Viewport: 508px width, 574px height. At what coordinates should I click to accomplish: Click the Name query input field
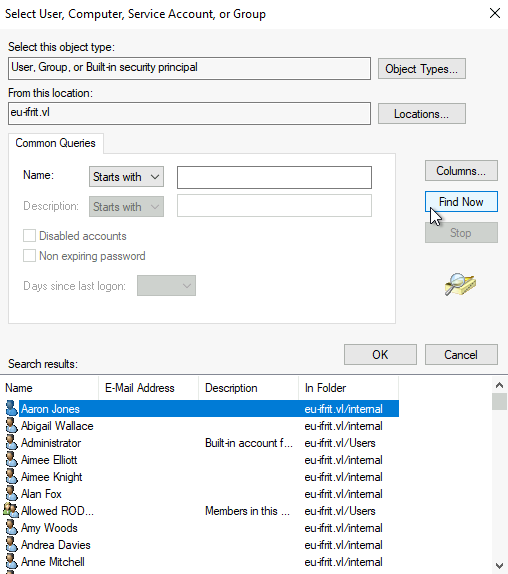tap(274, 177)
